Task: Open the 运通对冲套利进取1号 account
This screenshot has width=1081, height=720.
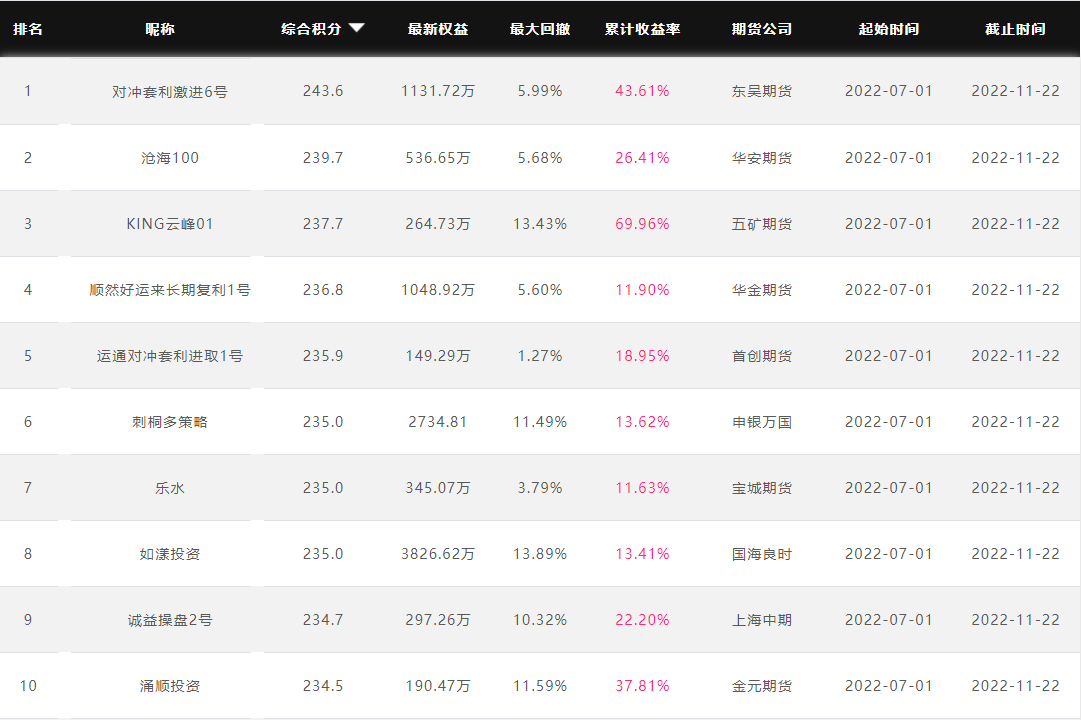Action: point(170,356)
